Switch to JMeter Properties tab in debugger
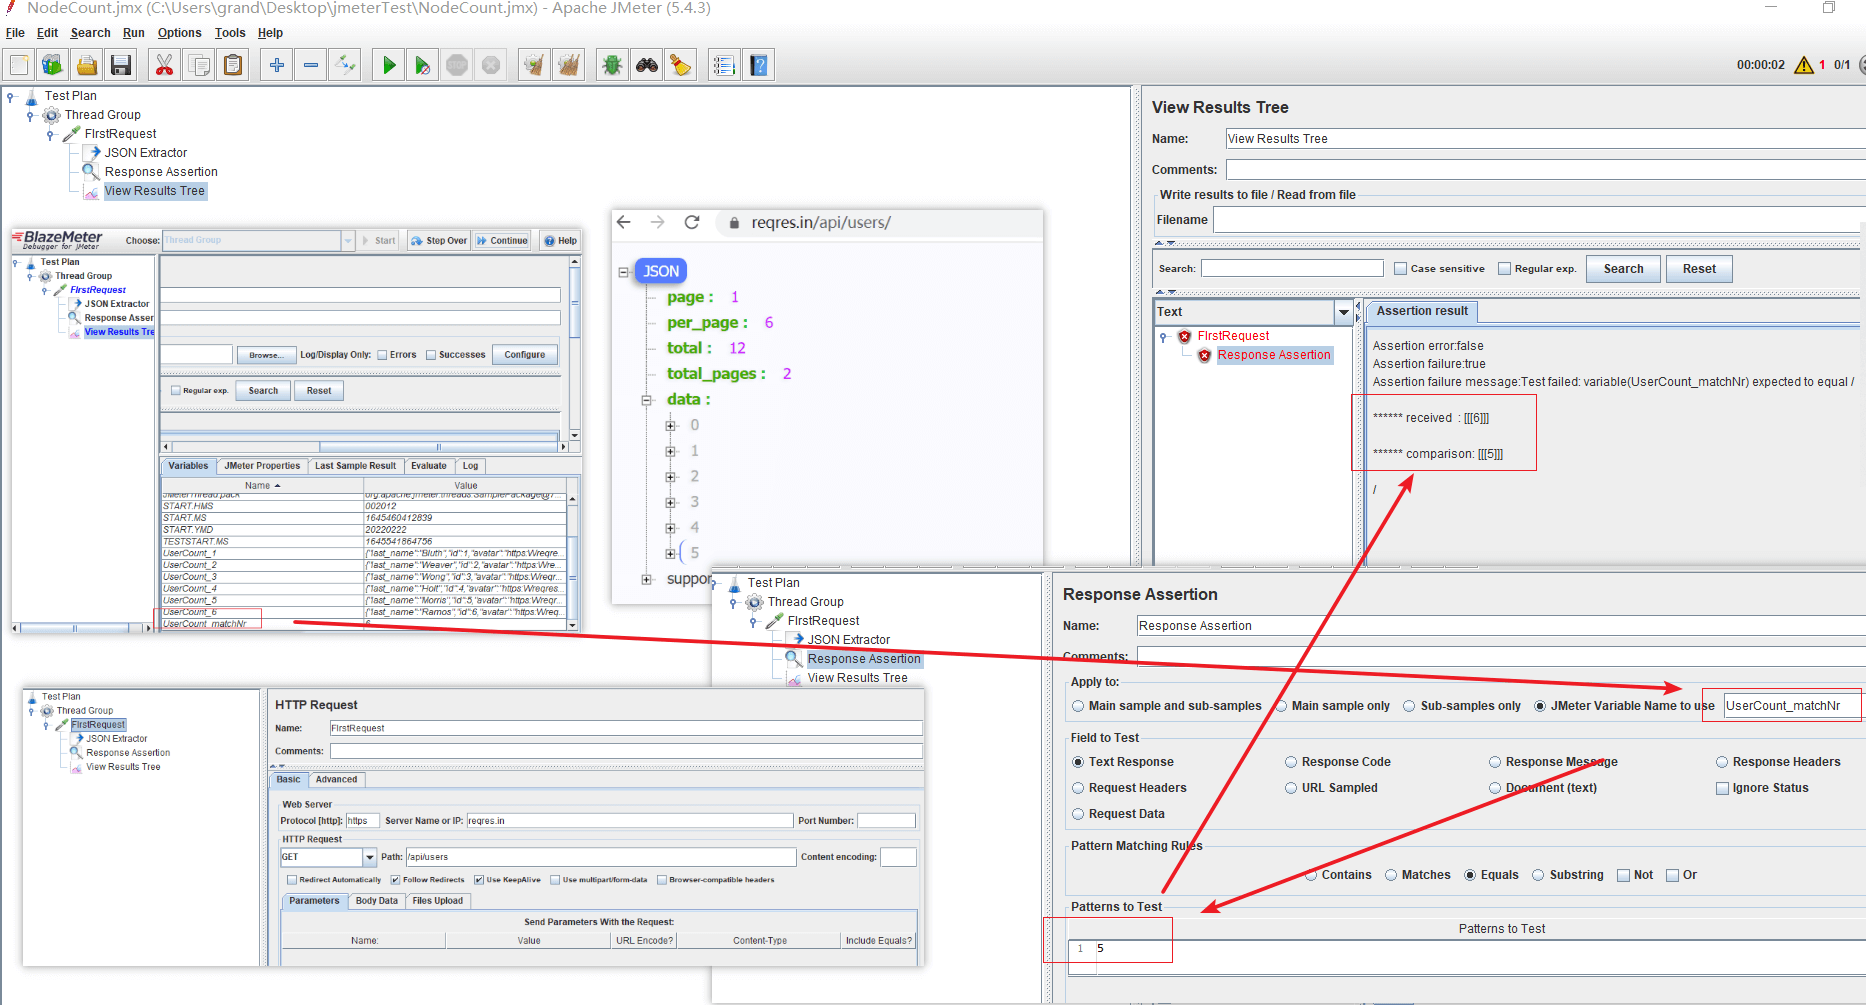Viewport: 1866px width, 1005px height. [262, 466]
